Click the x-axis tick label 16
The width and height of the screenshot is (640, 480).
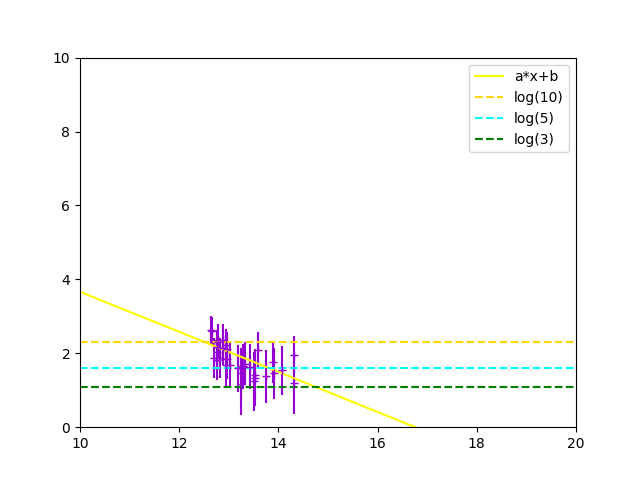378,442
